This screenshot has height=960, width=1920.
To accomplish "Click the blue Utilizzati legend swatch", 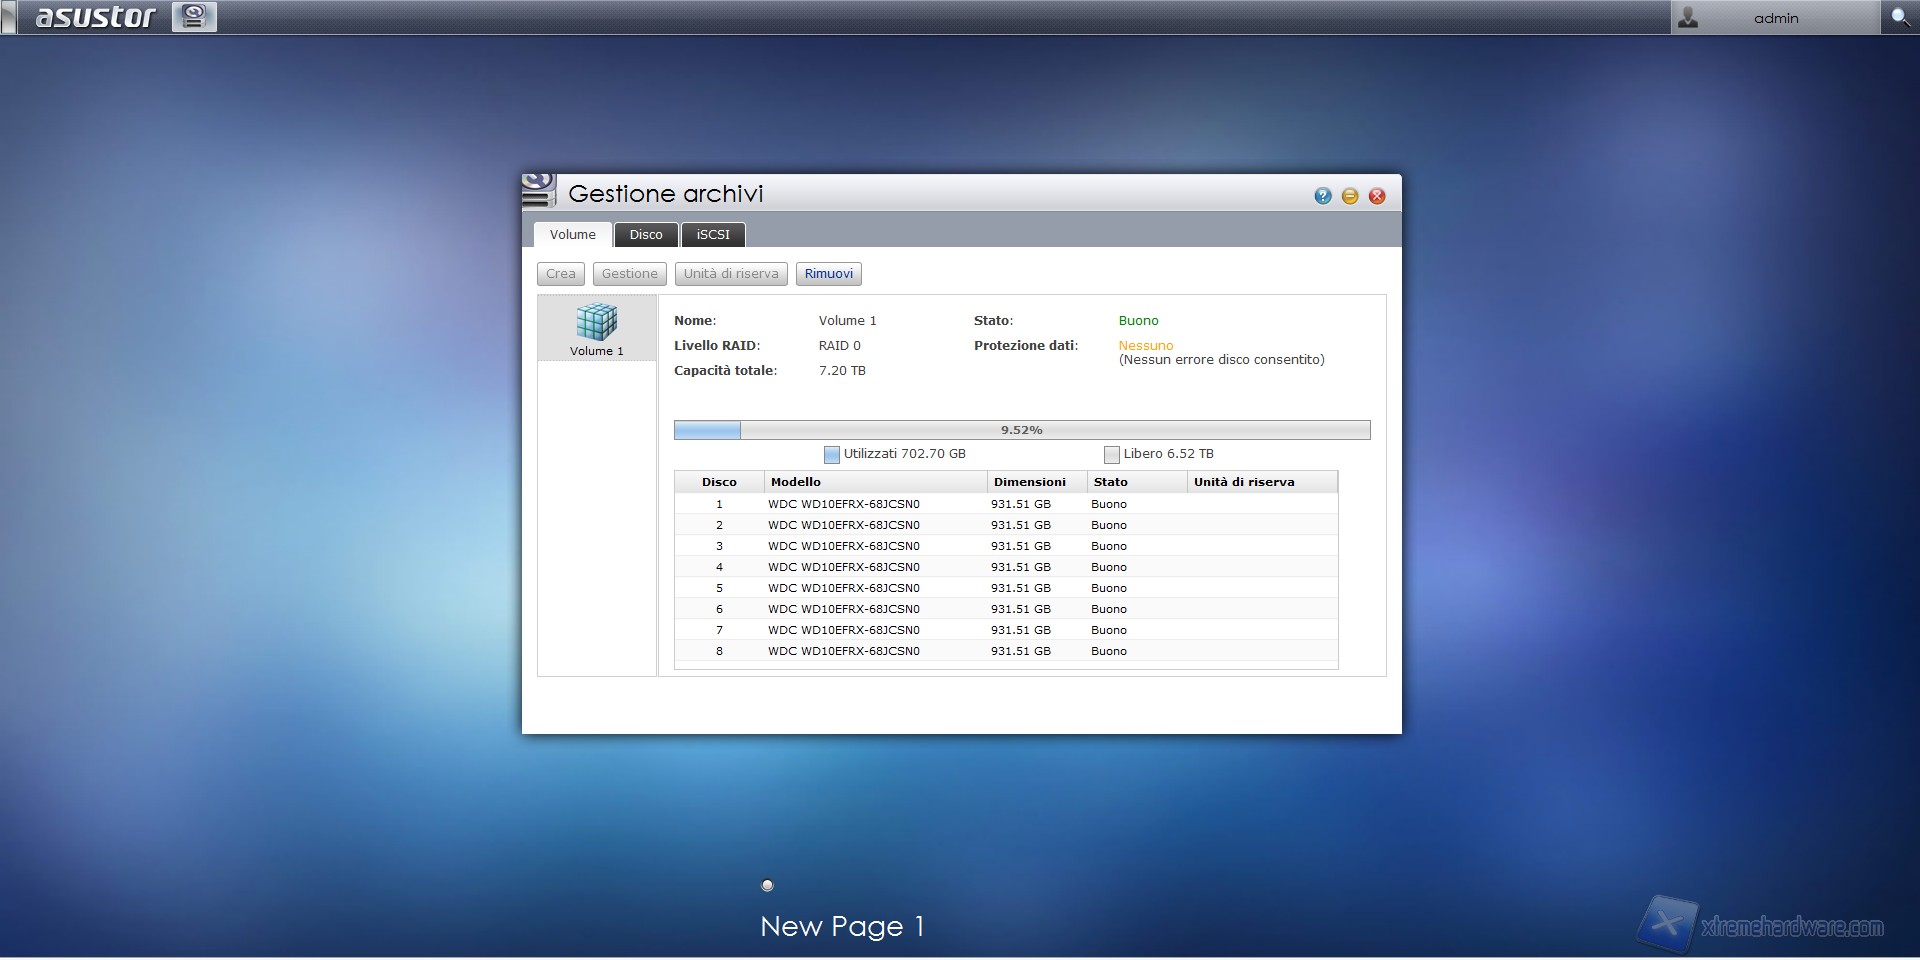I will (831, 455).
